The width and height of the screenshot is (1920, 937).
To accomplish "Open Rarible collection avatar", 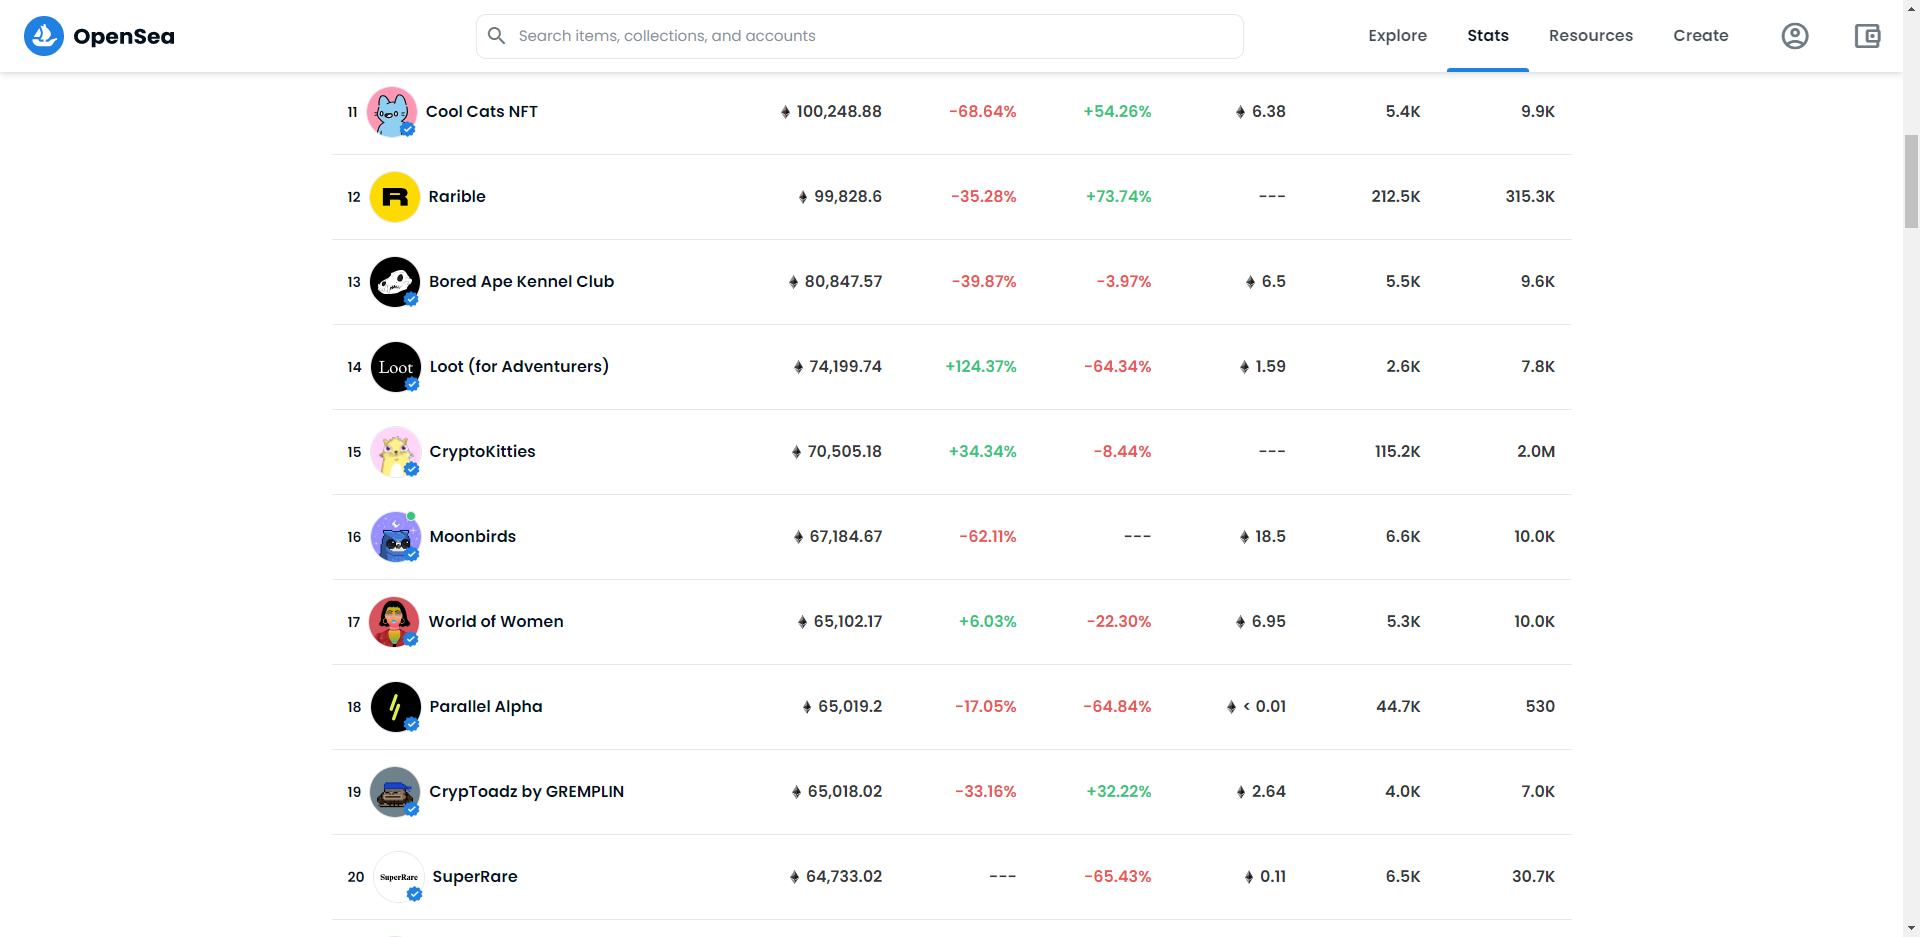I will [x=395, y=197].
